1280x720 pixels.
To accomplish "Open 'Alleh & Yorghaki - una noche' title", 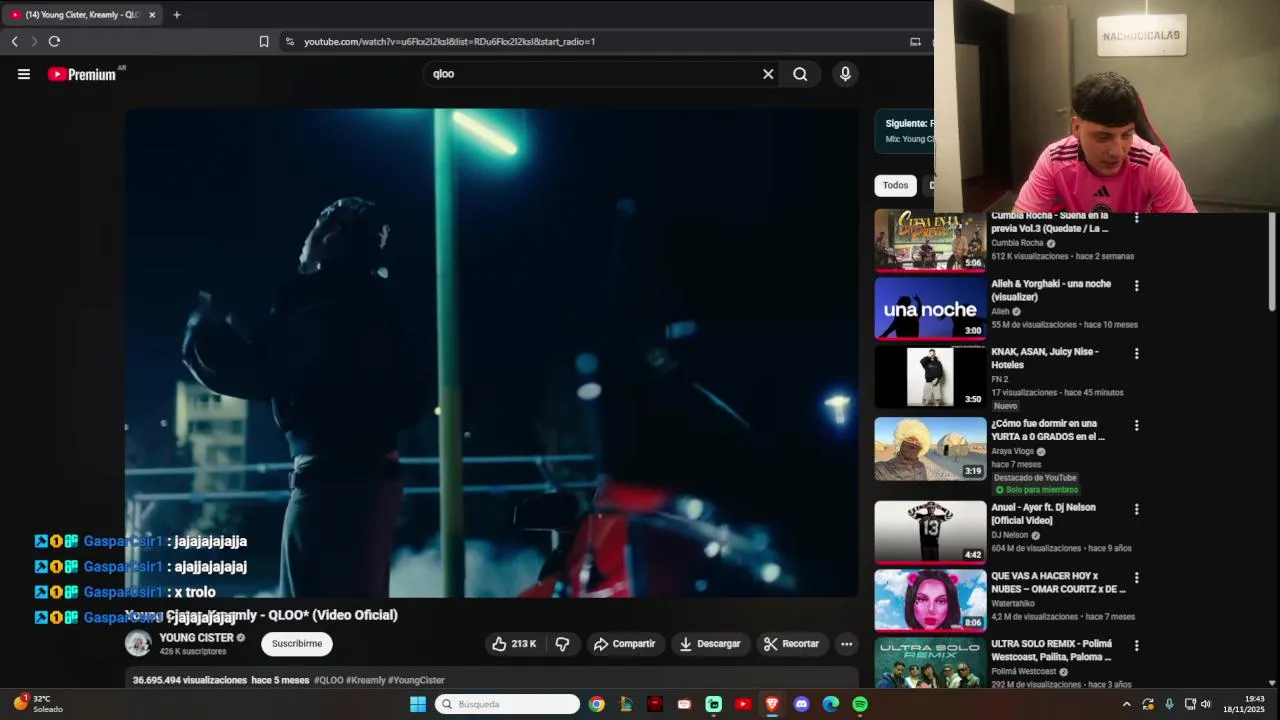I will pos(1051,290).
